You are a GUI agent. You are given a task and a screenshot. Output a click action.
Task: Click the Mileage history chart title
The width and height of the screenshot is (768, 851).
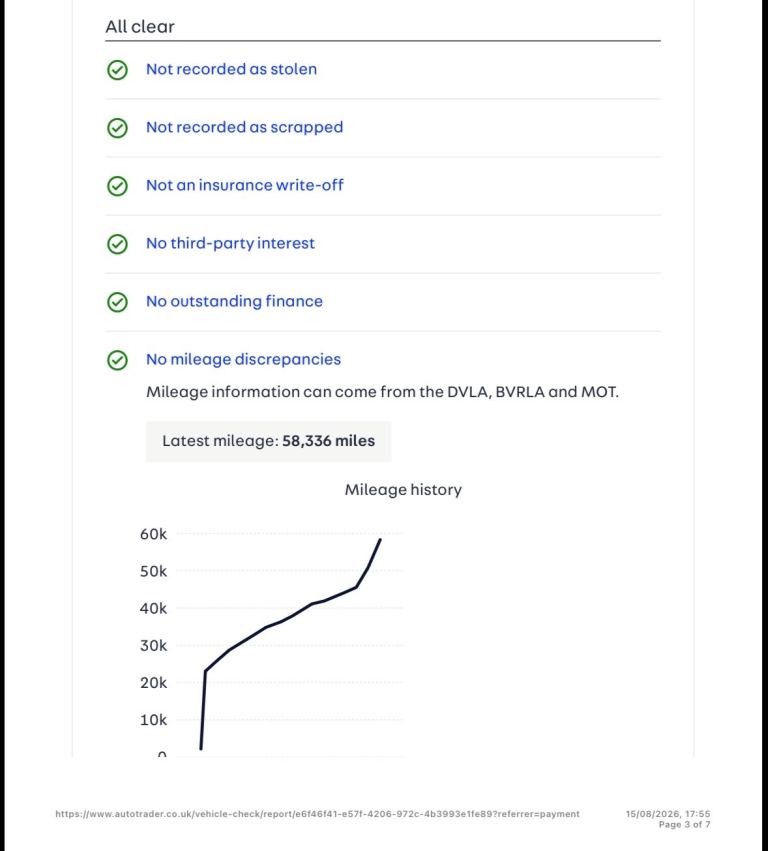[x=403, y=490]
